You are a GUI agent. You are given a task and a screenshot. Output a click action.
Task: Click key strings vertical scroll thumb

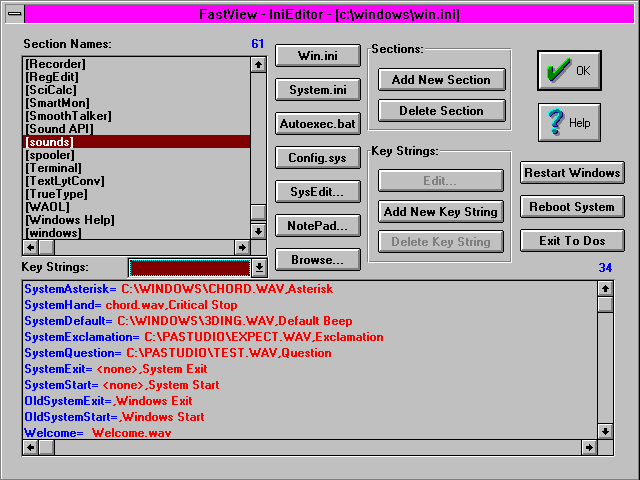(x=605, y=304)
